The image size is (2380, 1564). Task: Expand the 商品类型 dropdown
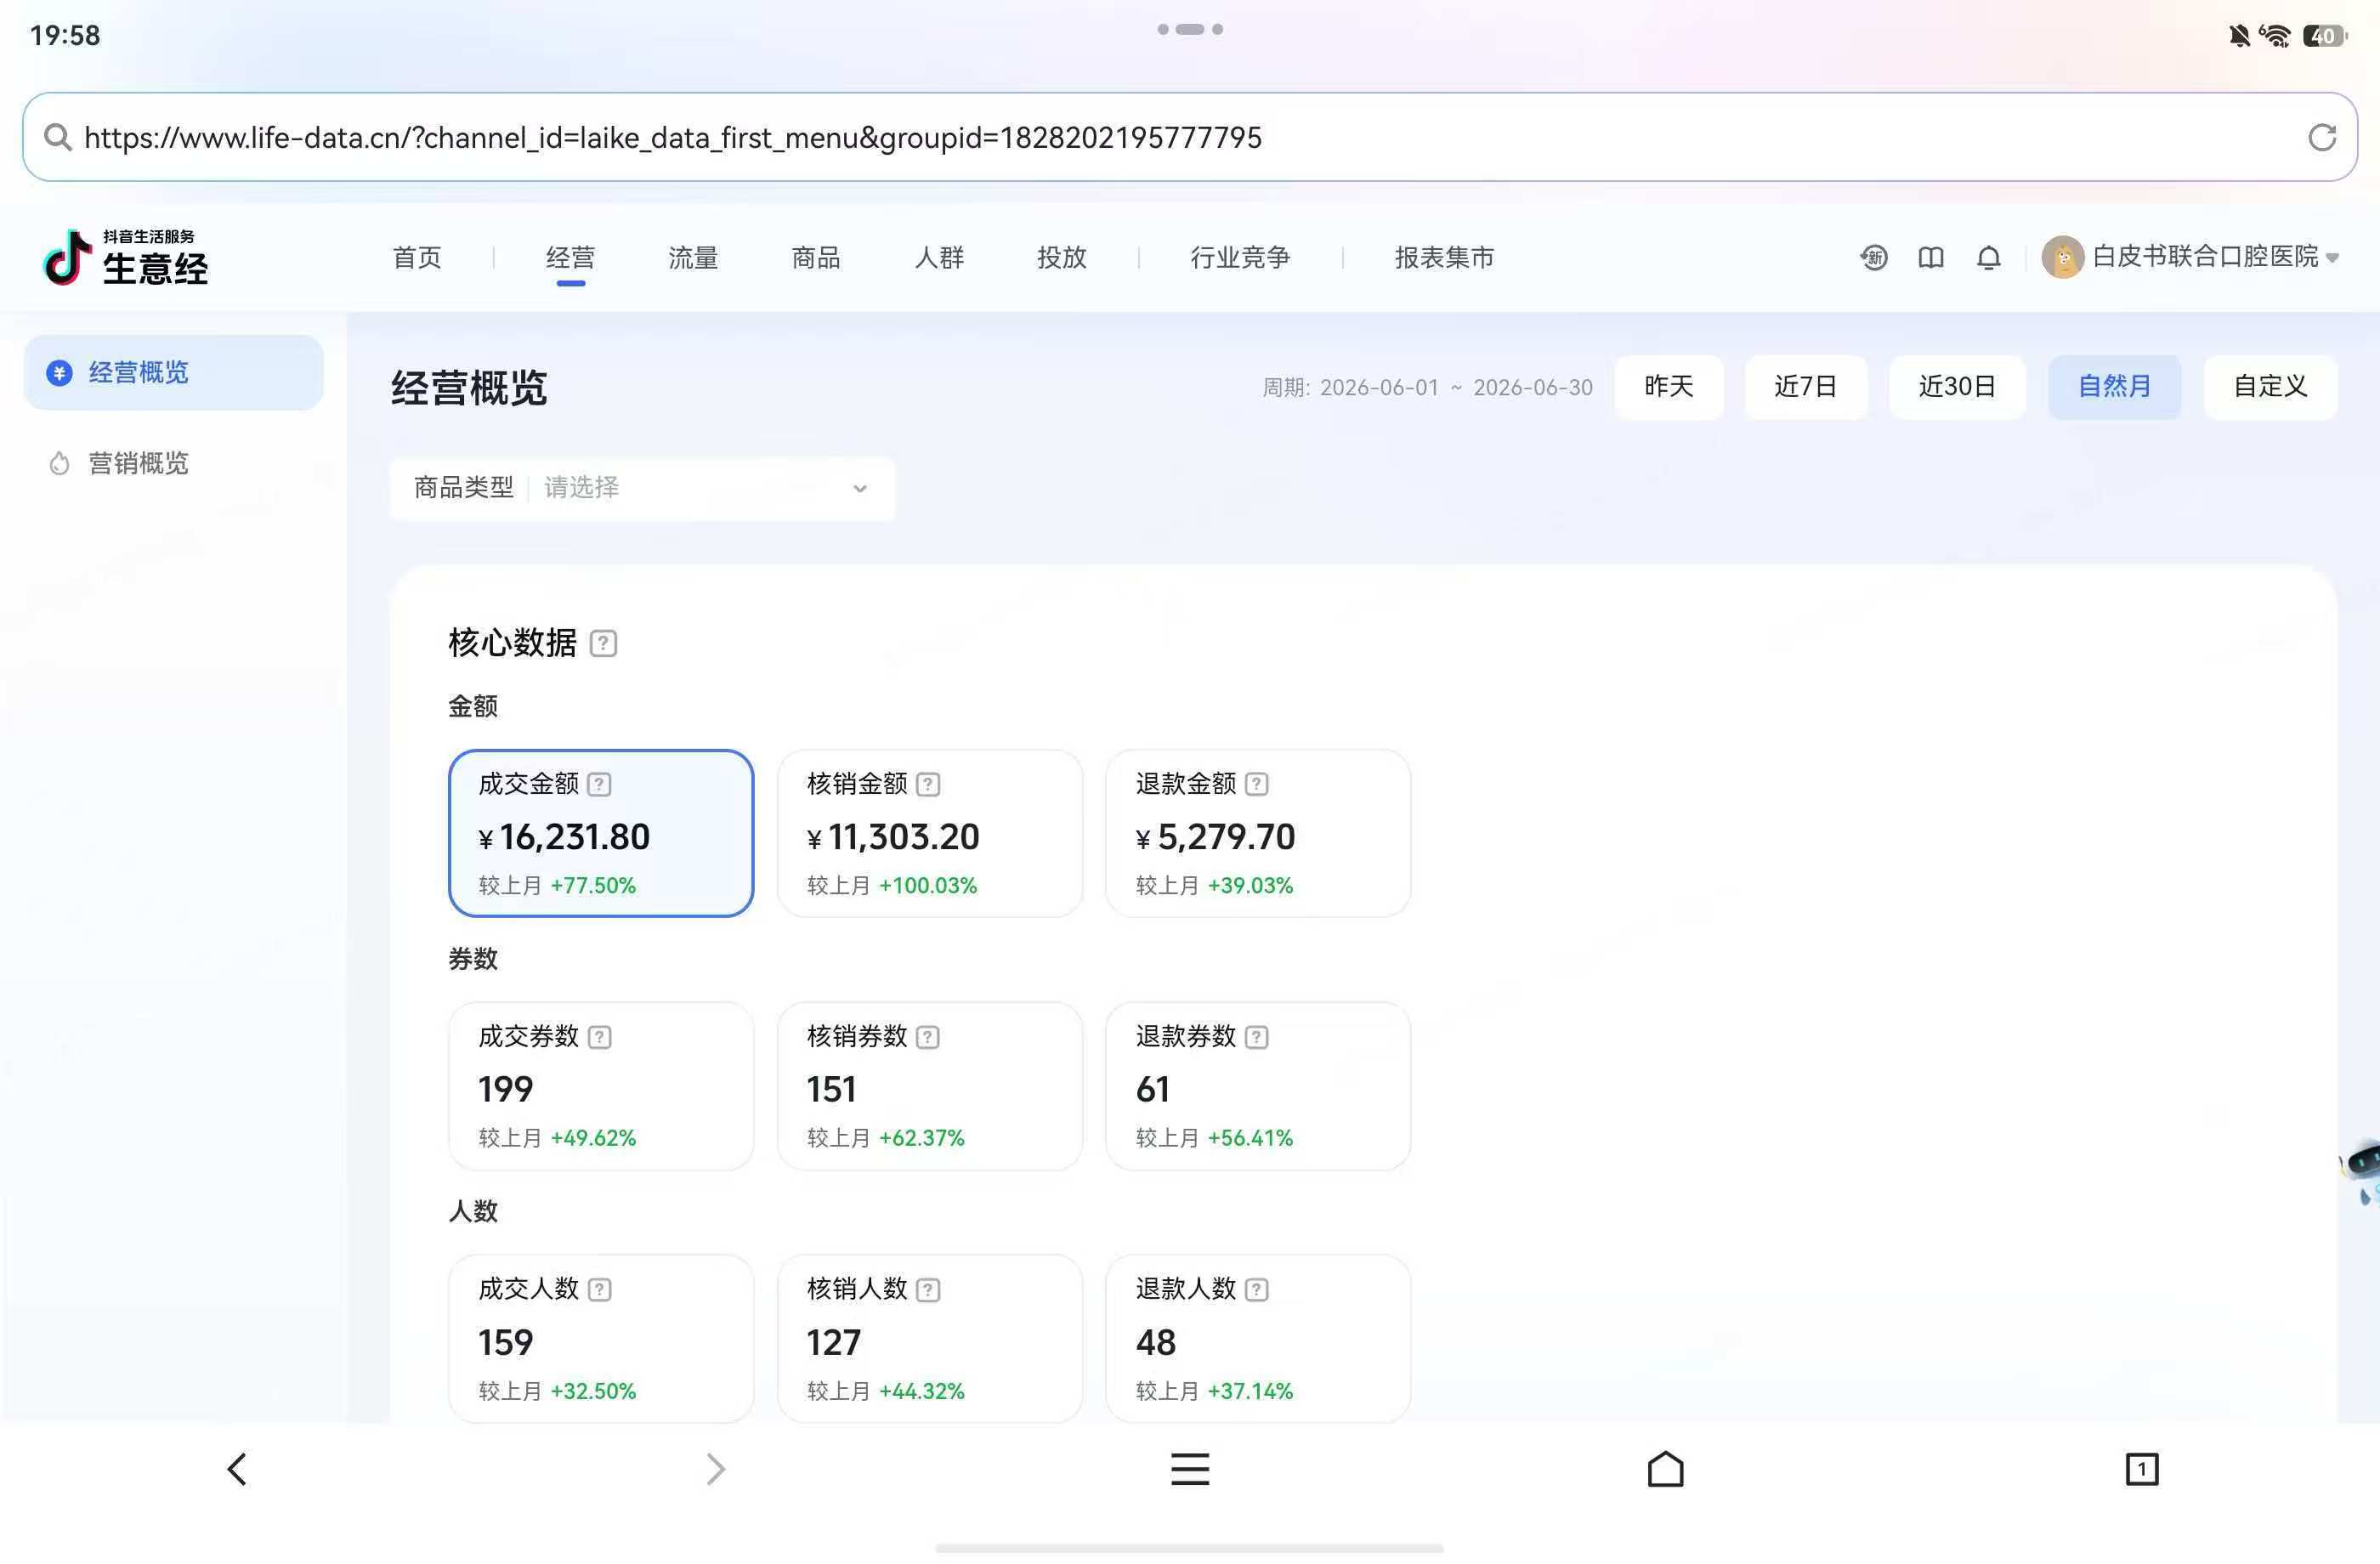click(643, 488)
